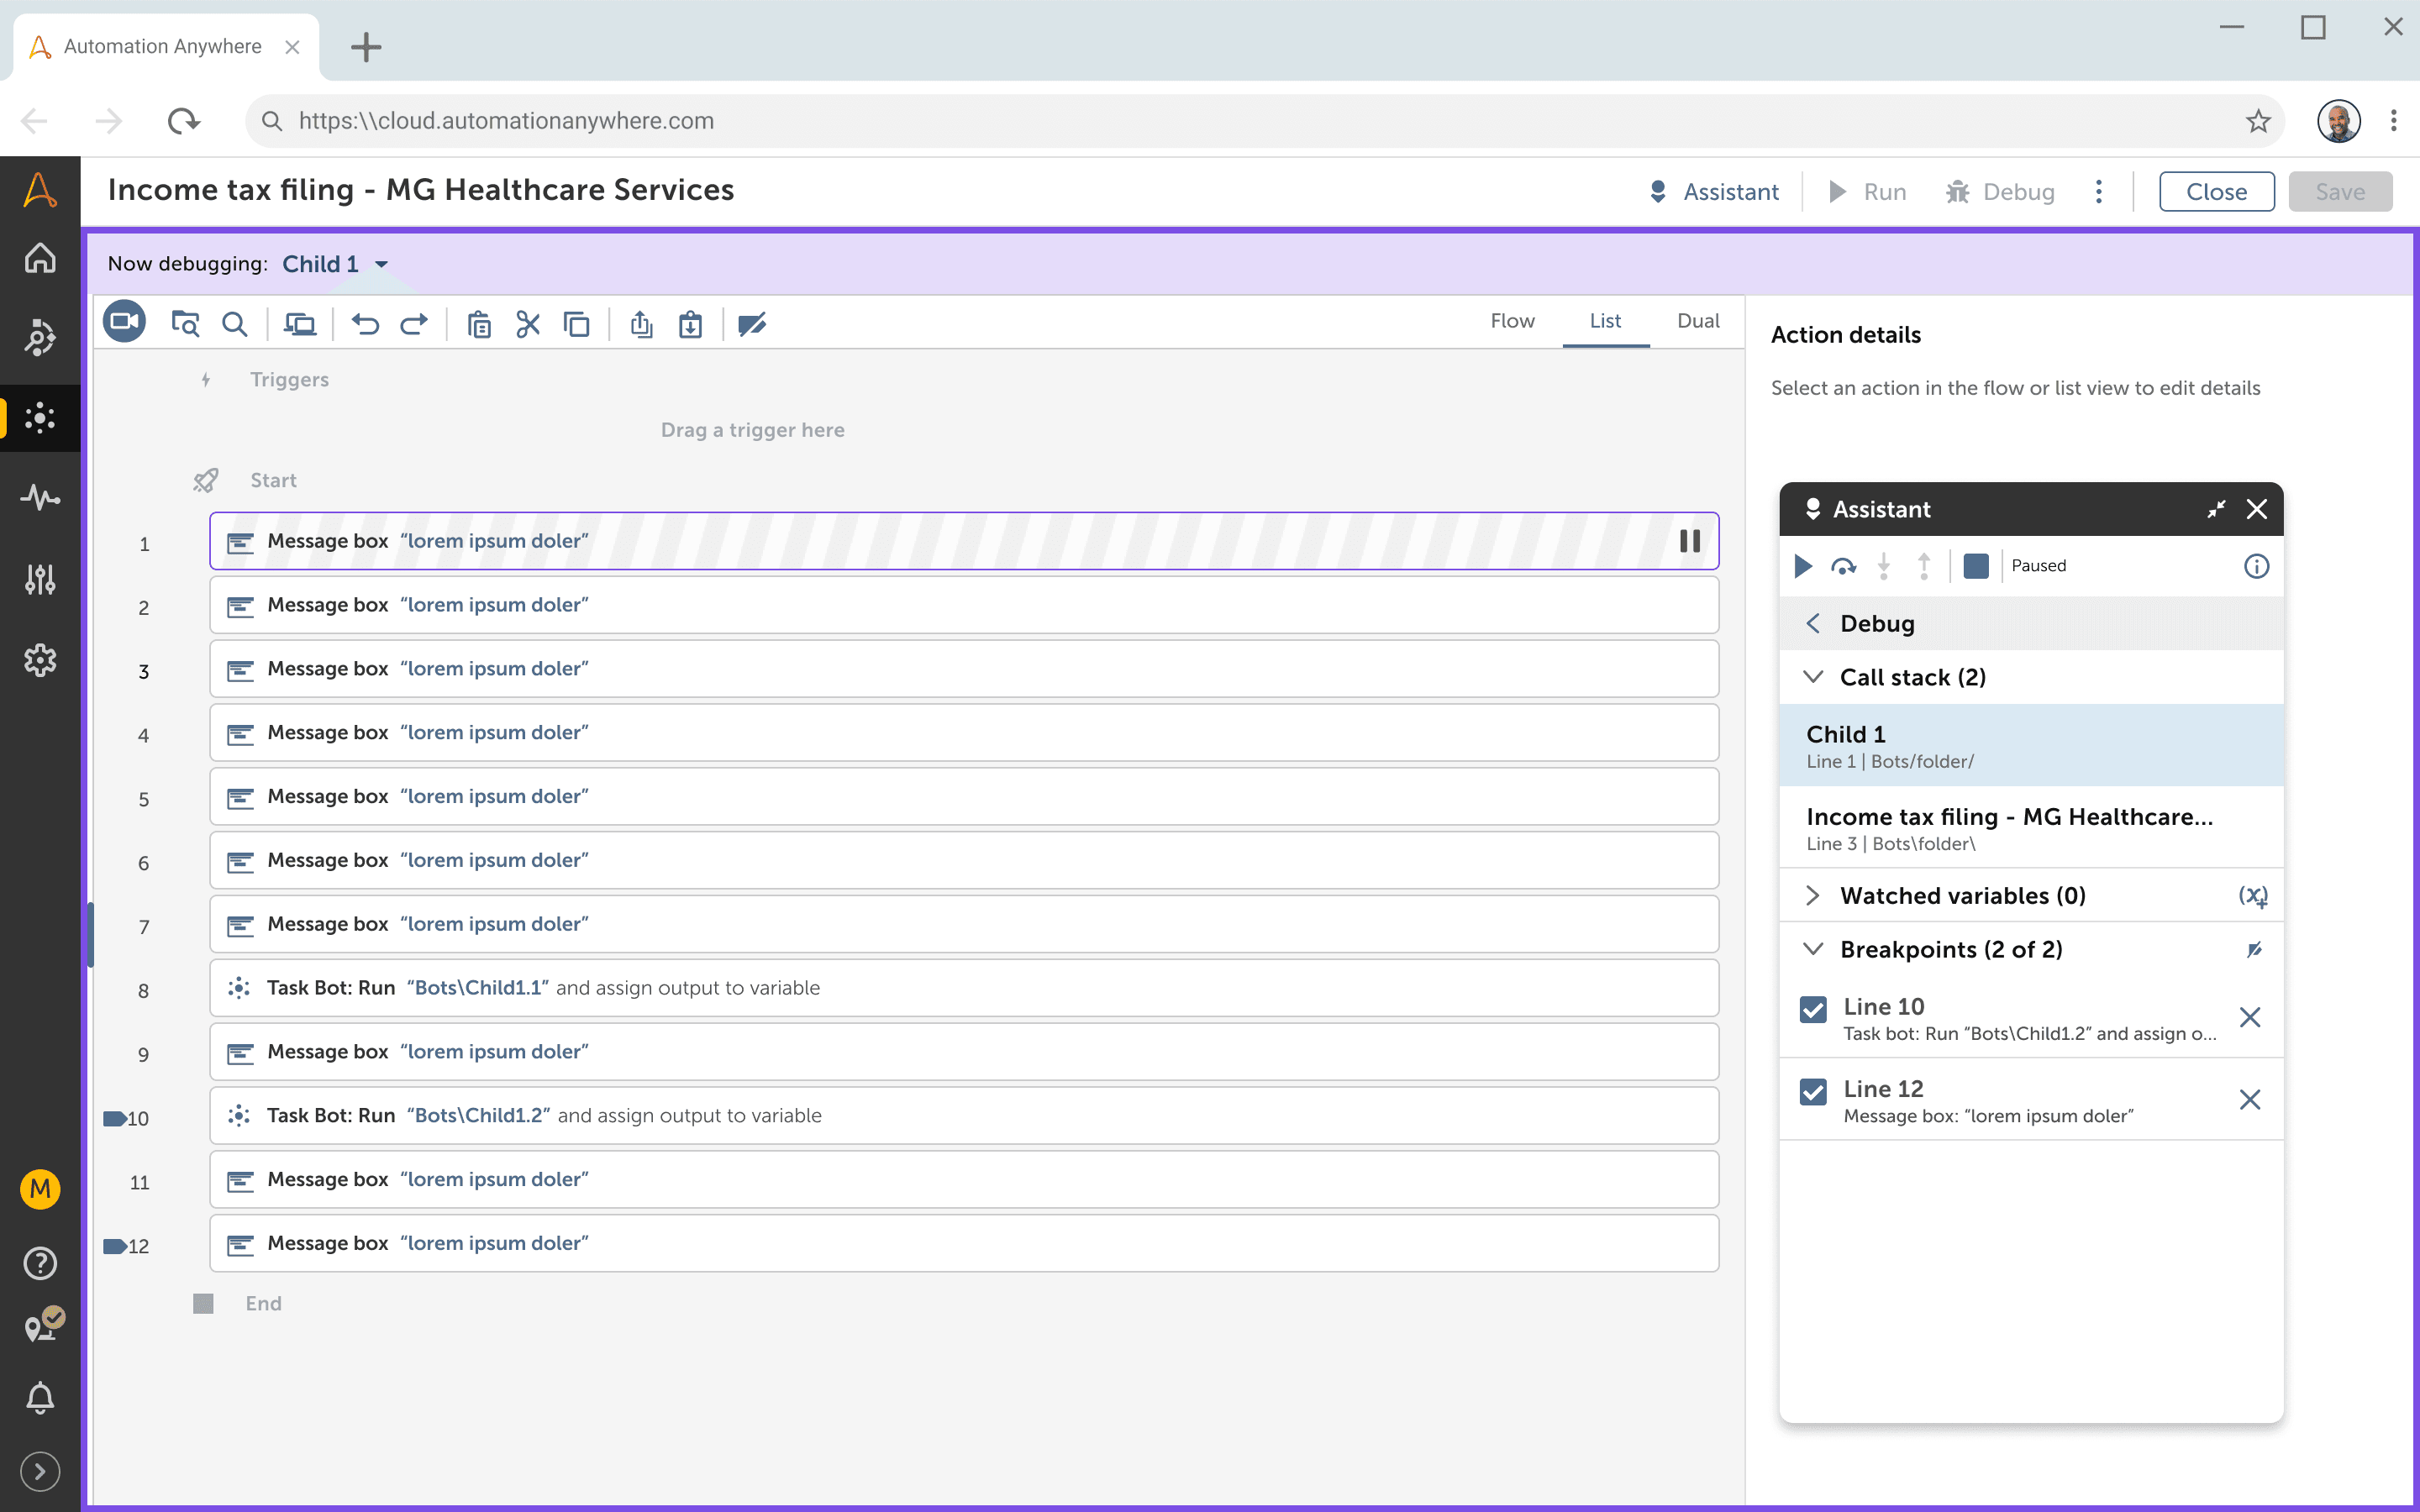
Task: Click the location check icon in sidebar
Action: (x=44, y=1324)
